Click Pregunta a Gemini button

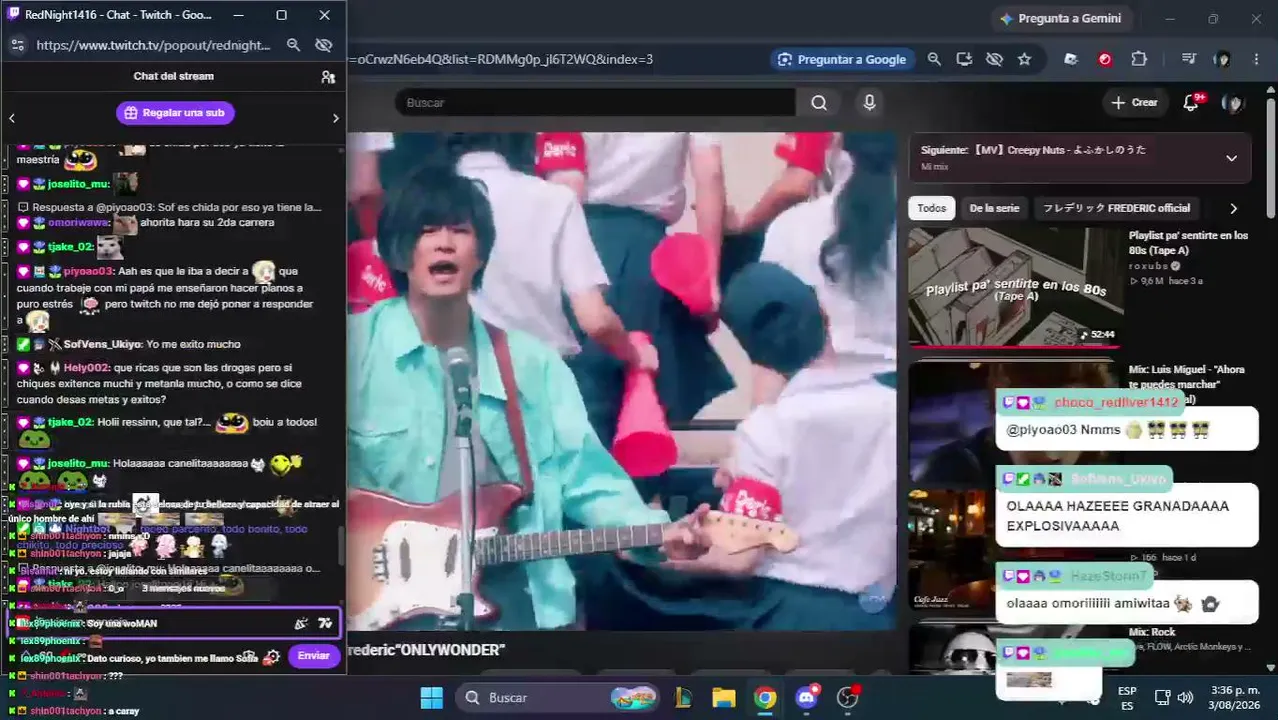coord(1060,18)
